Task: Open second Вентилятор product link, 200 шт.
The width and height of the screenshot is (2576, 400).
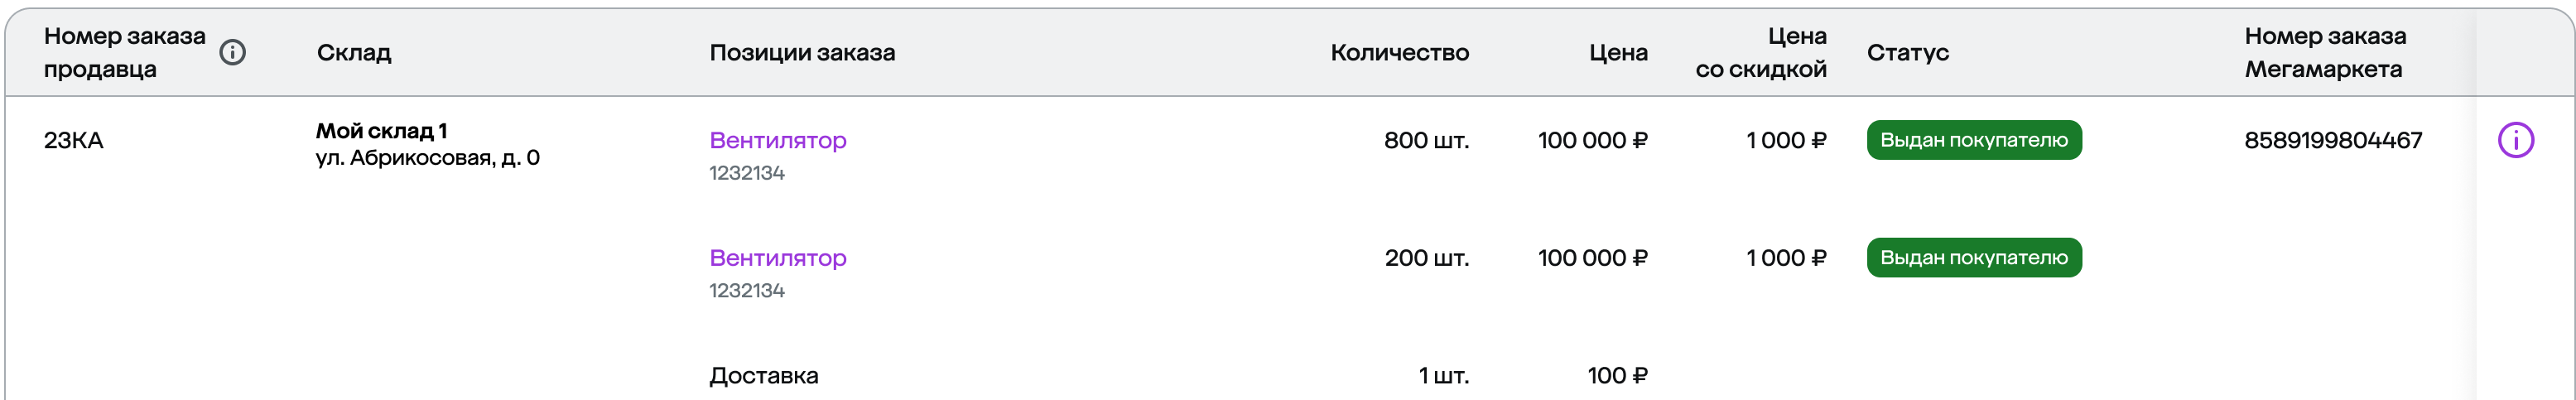Action: (778, 258)
